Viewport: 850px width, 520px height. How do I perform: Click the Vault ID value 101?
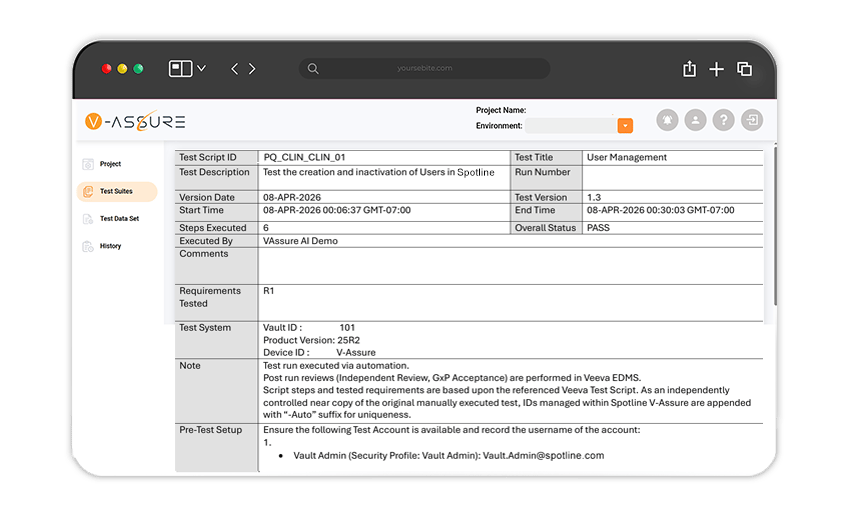347,328
